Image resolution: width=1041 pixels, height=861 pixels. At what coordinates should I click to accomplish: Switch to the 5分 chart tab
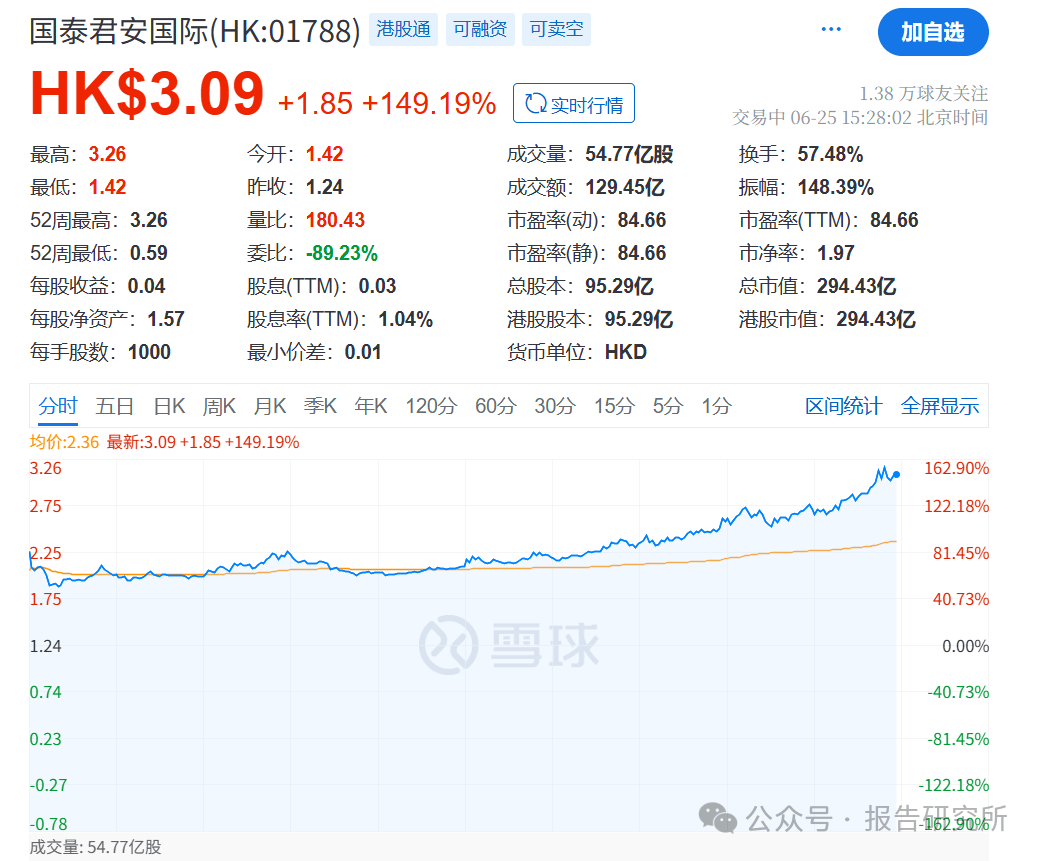point(667,406)
